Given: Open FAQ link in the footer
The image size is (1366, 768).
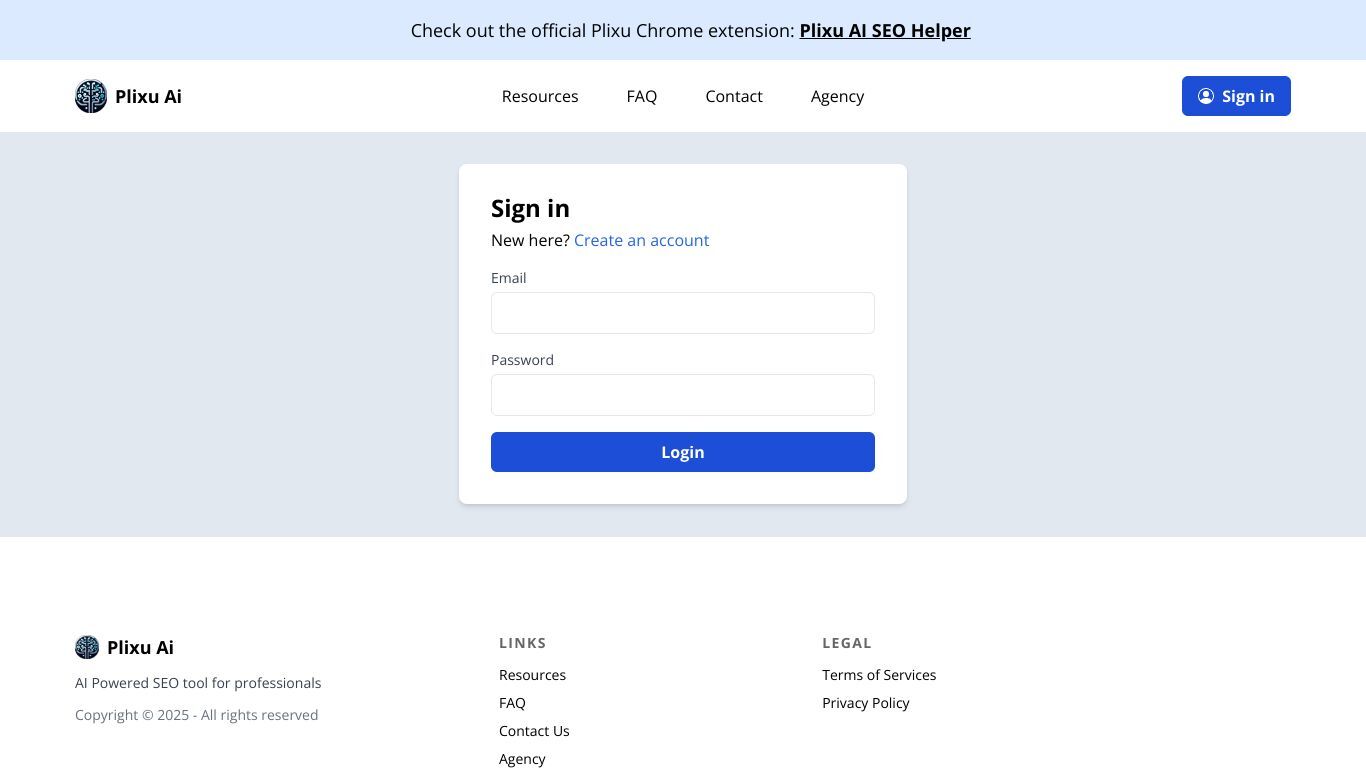Looking at the screenshot, I should 512,703.
